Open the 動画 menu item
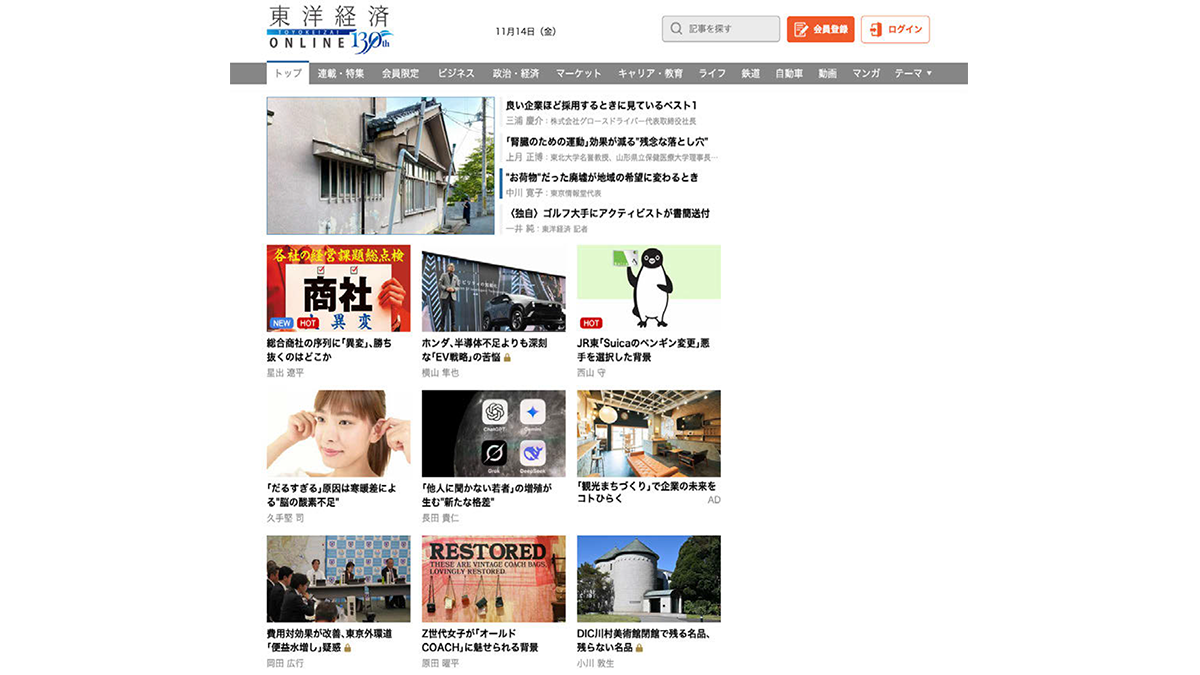 pos(827,74)
